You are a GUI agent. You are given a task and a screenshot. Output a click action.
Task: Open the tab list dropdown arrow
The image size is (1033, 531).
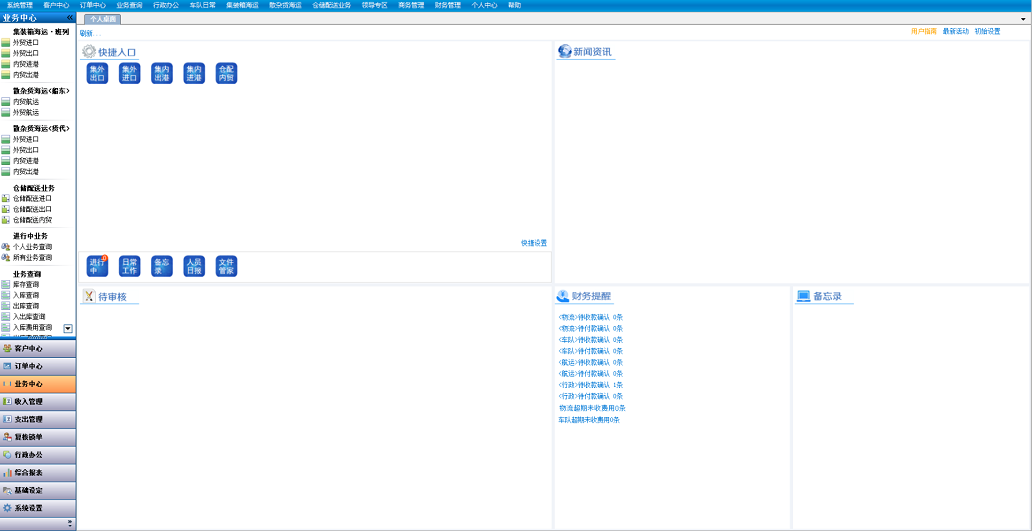tap(1022, 19)
